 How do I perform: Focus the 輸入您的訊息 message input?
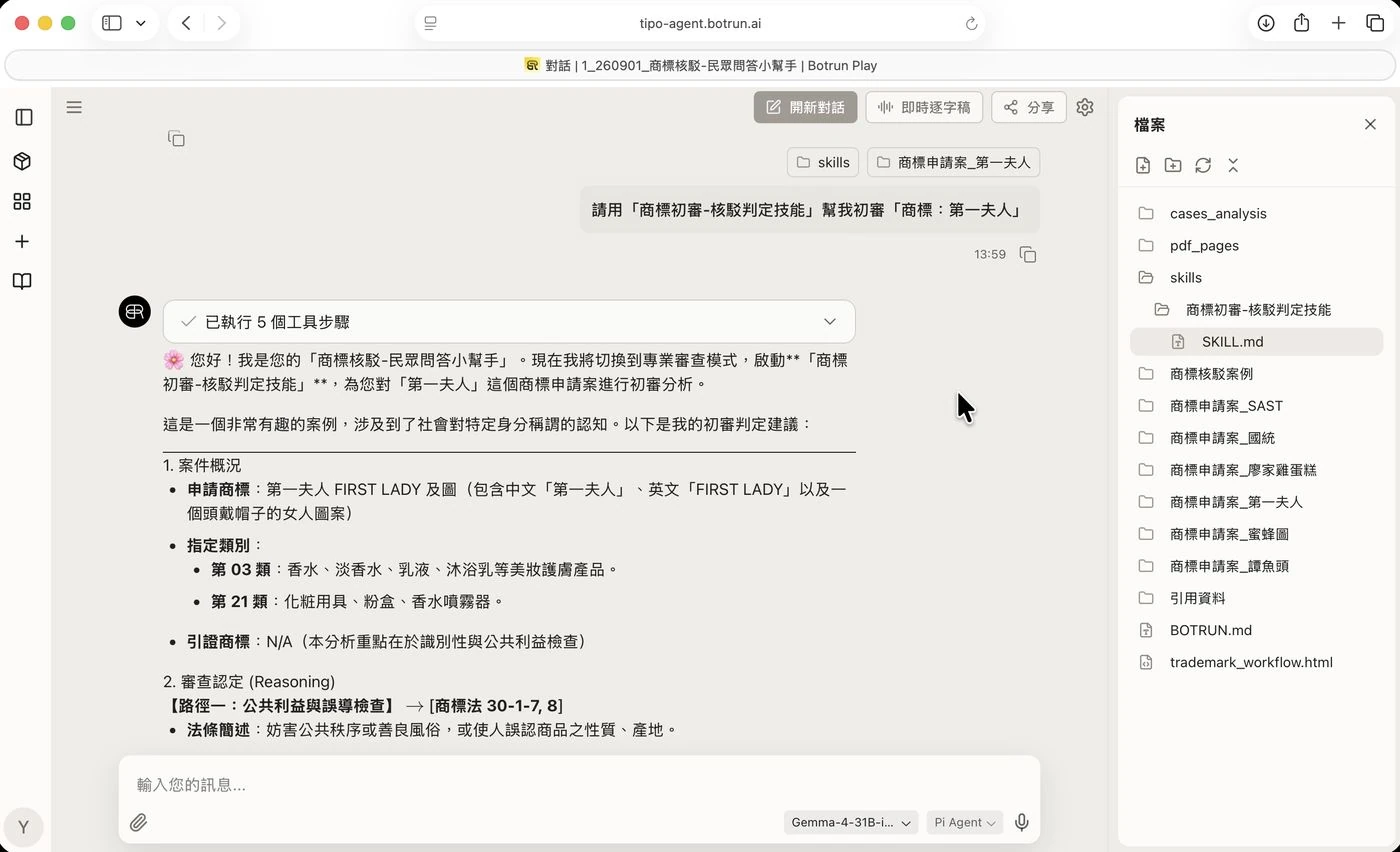pos(579,784)
